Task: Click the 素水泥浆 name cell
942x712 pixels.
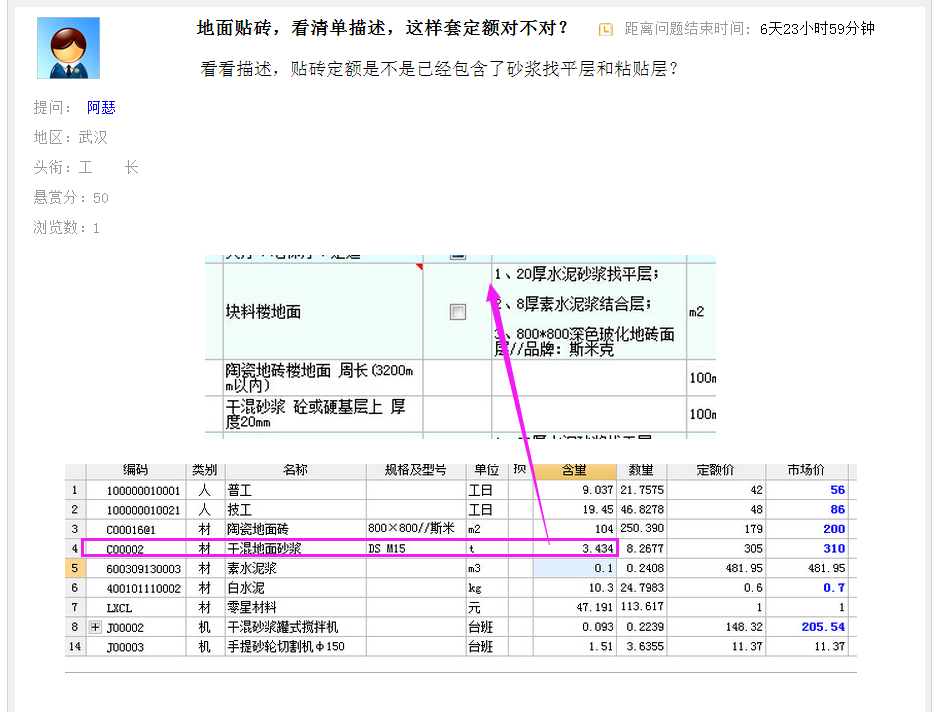Action: 296,568
